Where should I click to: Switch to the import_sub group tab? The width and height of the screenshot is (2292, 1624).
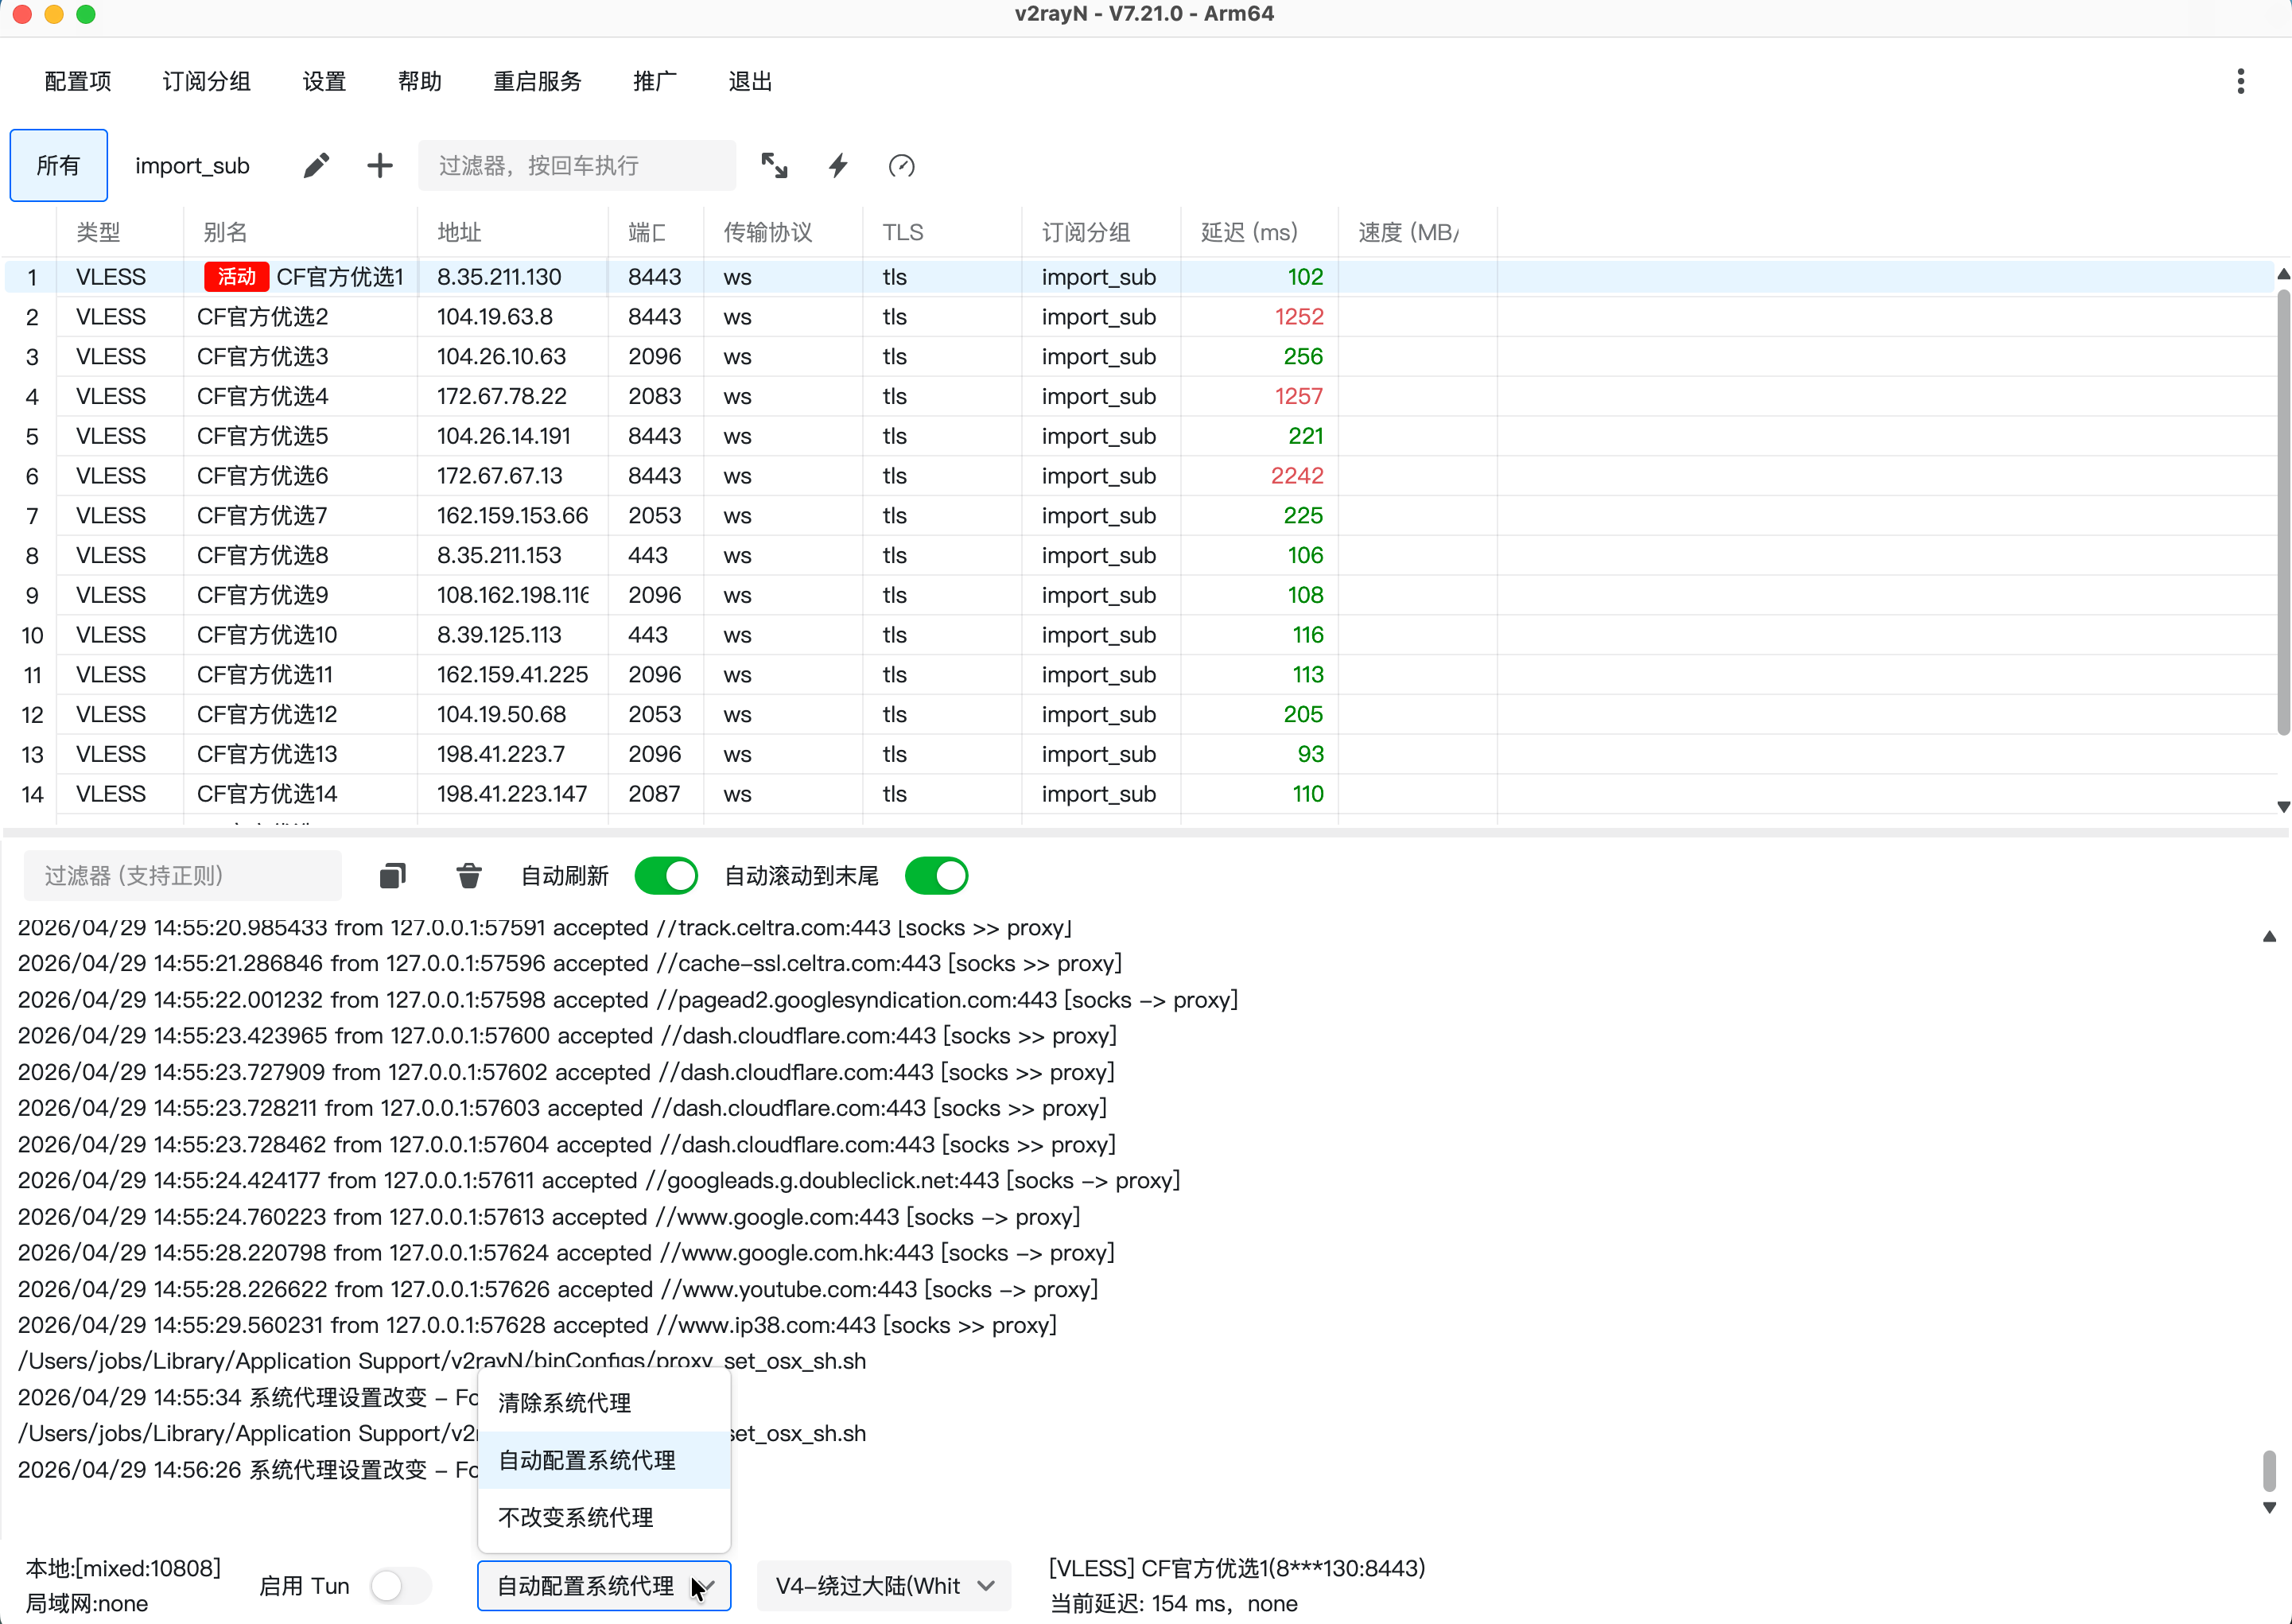192,165
